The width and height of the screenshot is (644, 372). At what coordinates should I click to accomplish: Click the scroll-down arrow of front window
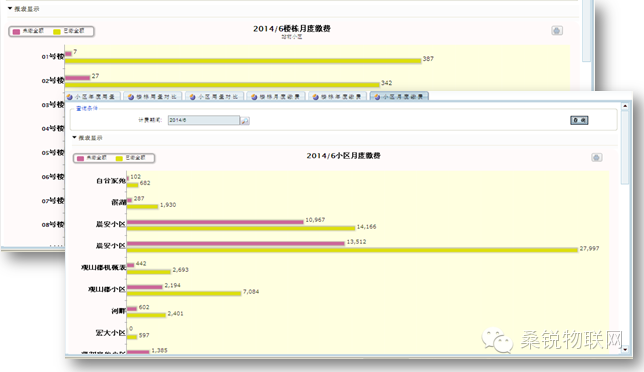pyautogui.click(x=625, y=349)
